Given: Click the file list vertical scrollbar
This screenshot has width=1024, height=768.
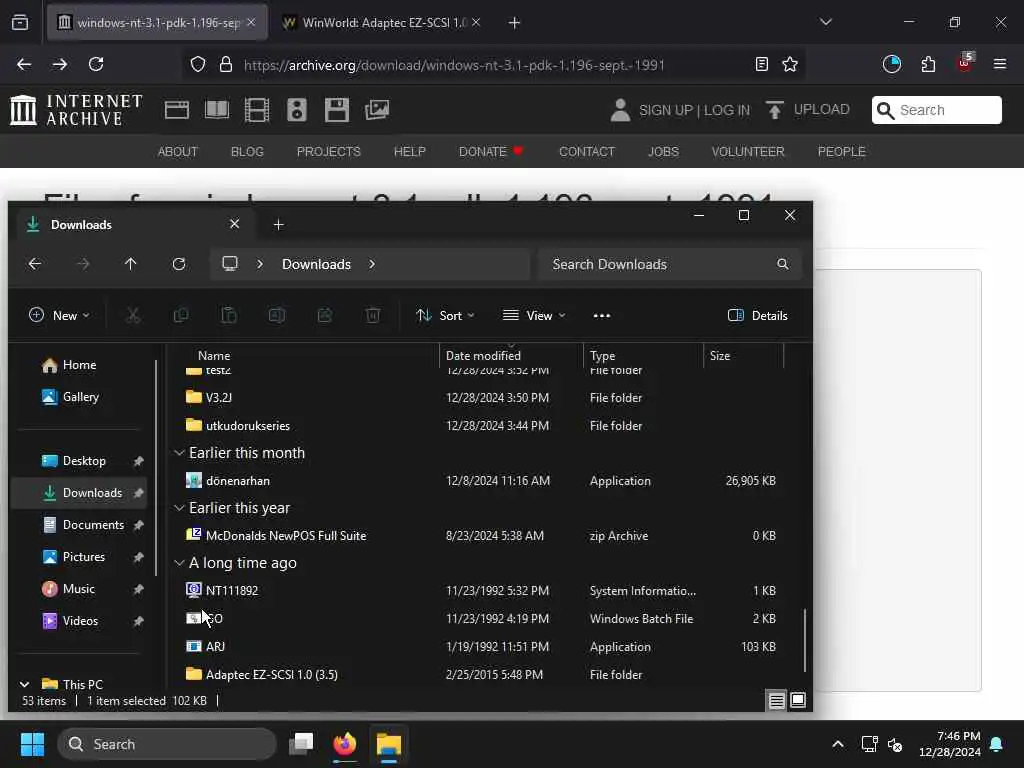Looking at the screenshot, I should point(805,640).
